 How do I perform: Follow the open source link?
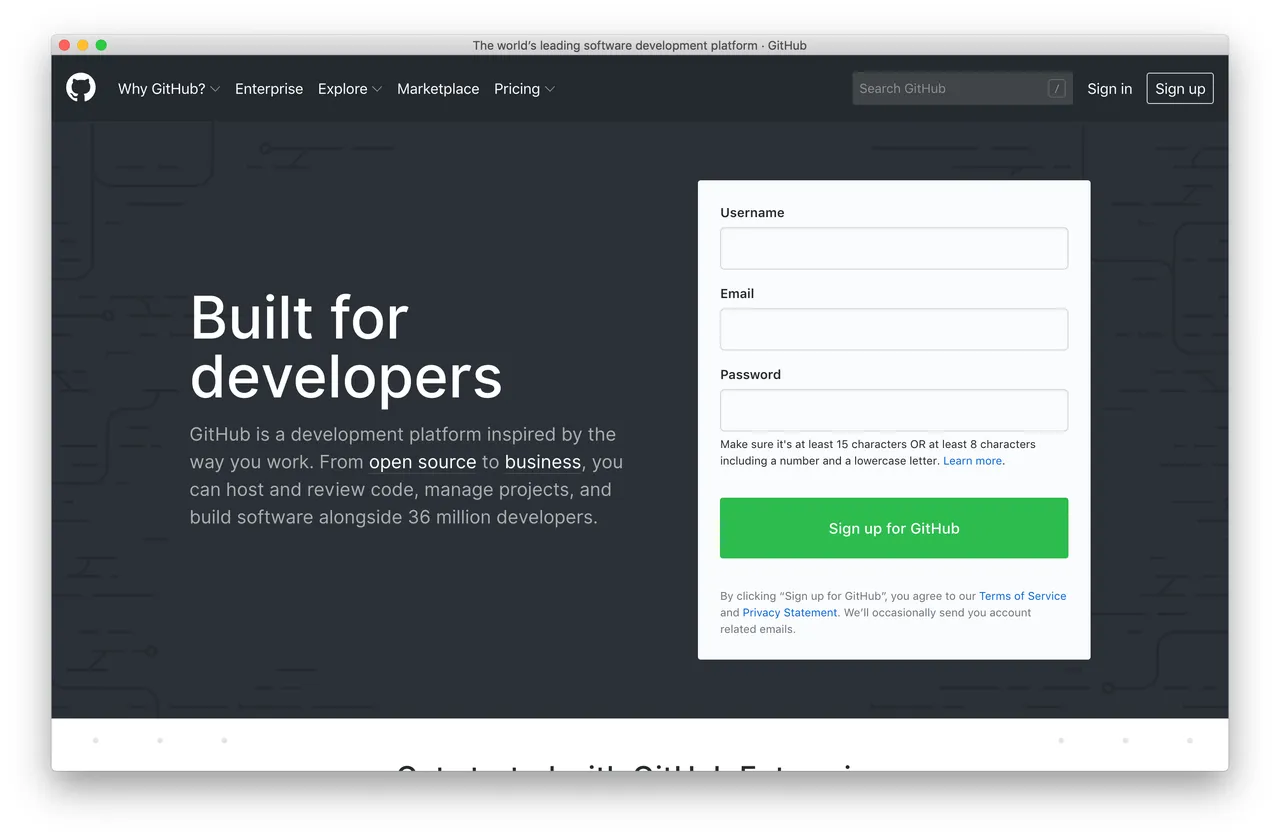click(422, 462)
